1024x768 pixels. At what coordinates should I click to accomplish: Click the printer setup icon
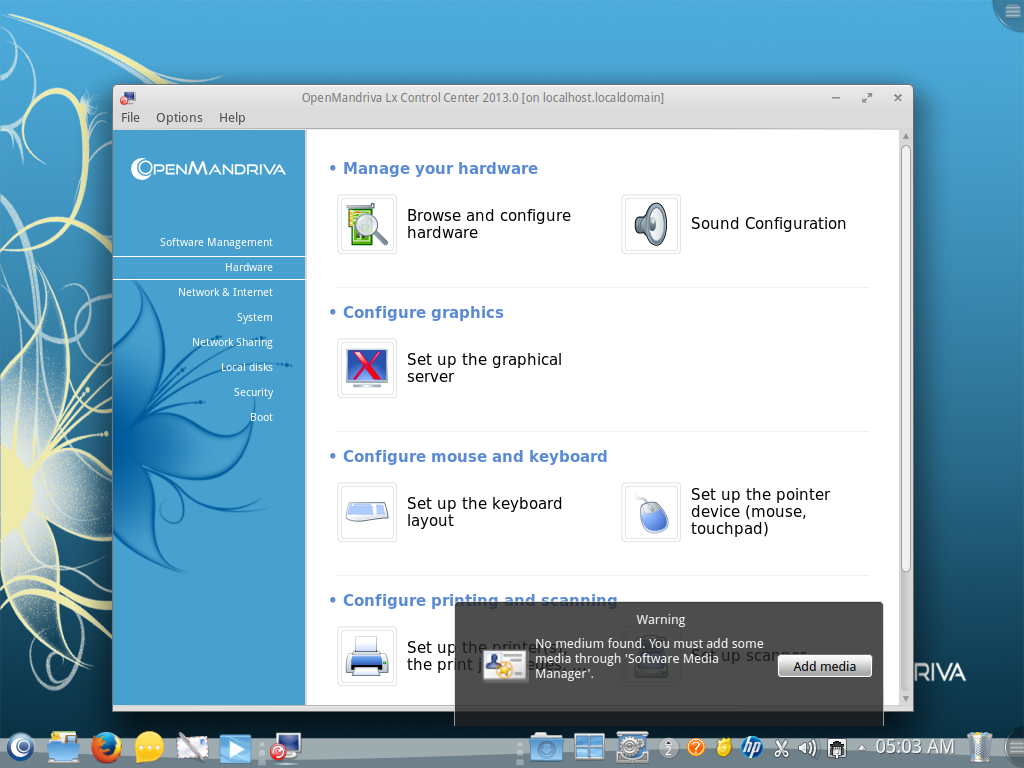pyautogui.click(x=367, y=656)
